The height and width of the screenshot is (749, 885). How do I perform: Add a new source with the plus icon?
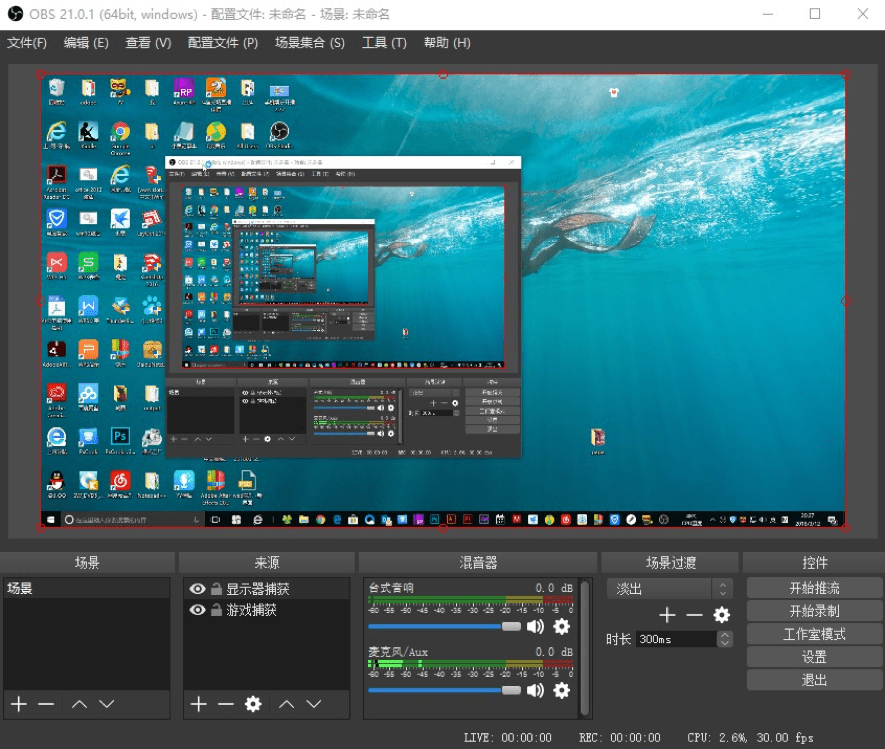click(x=198, y=704)
